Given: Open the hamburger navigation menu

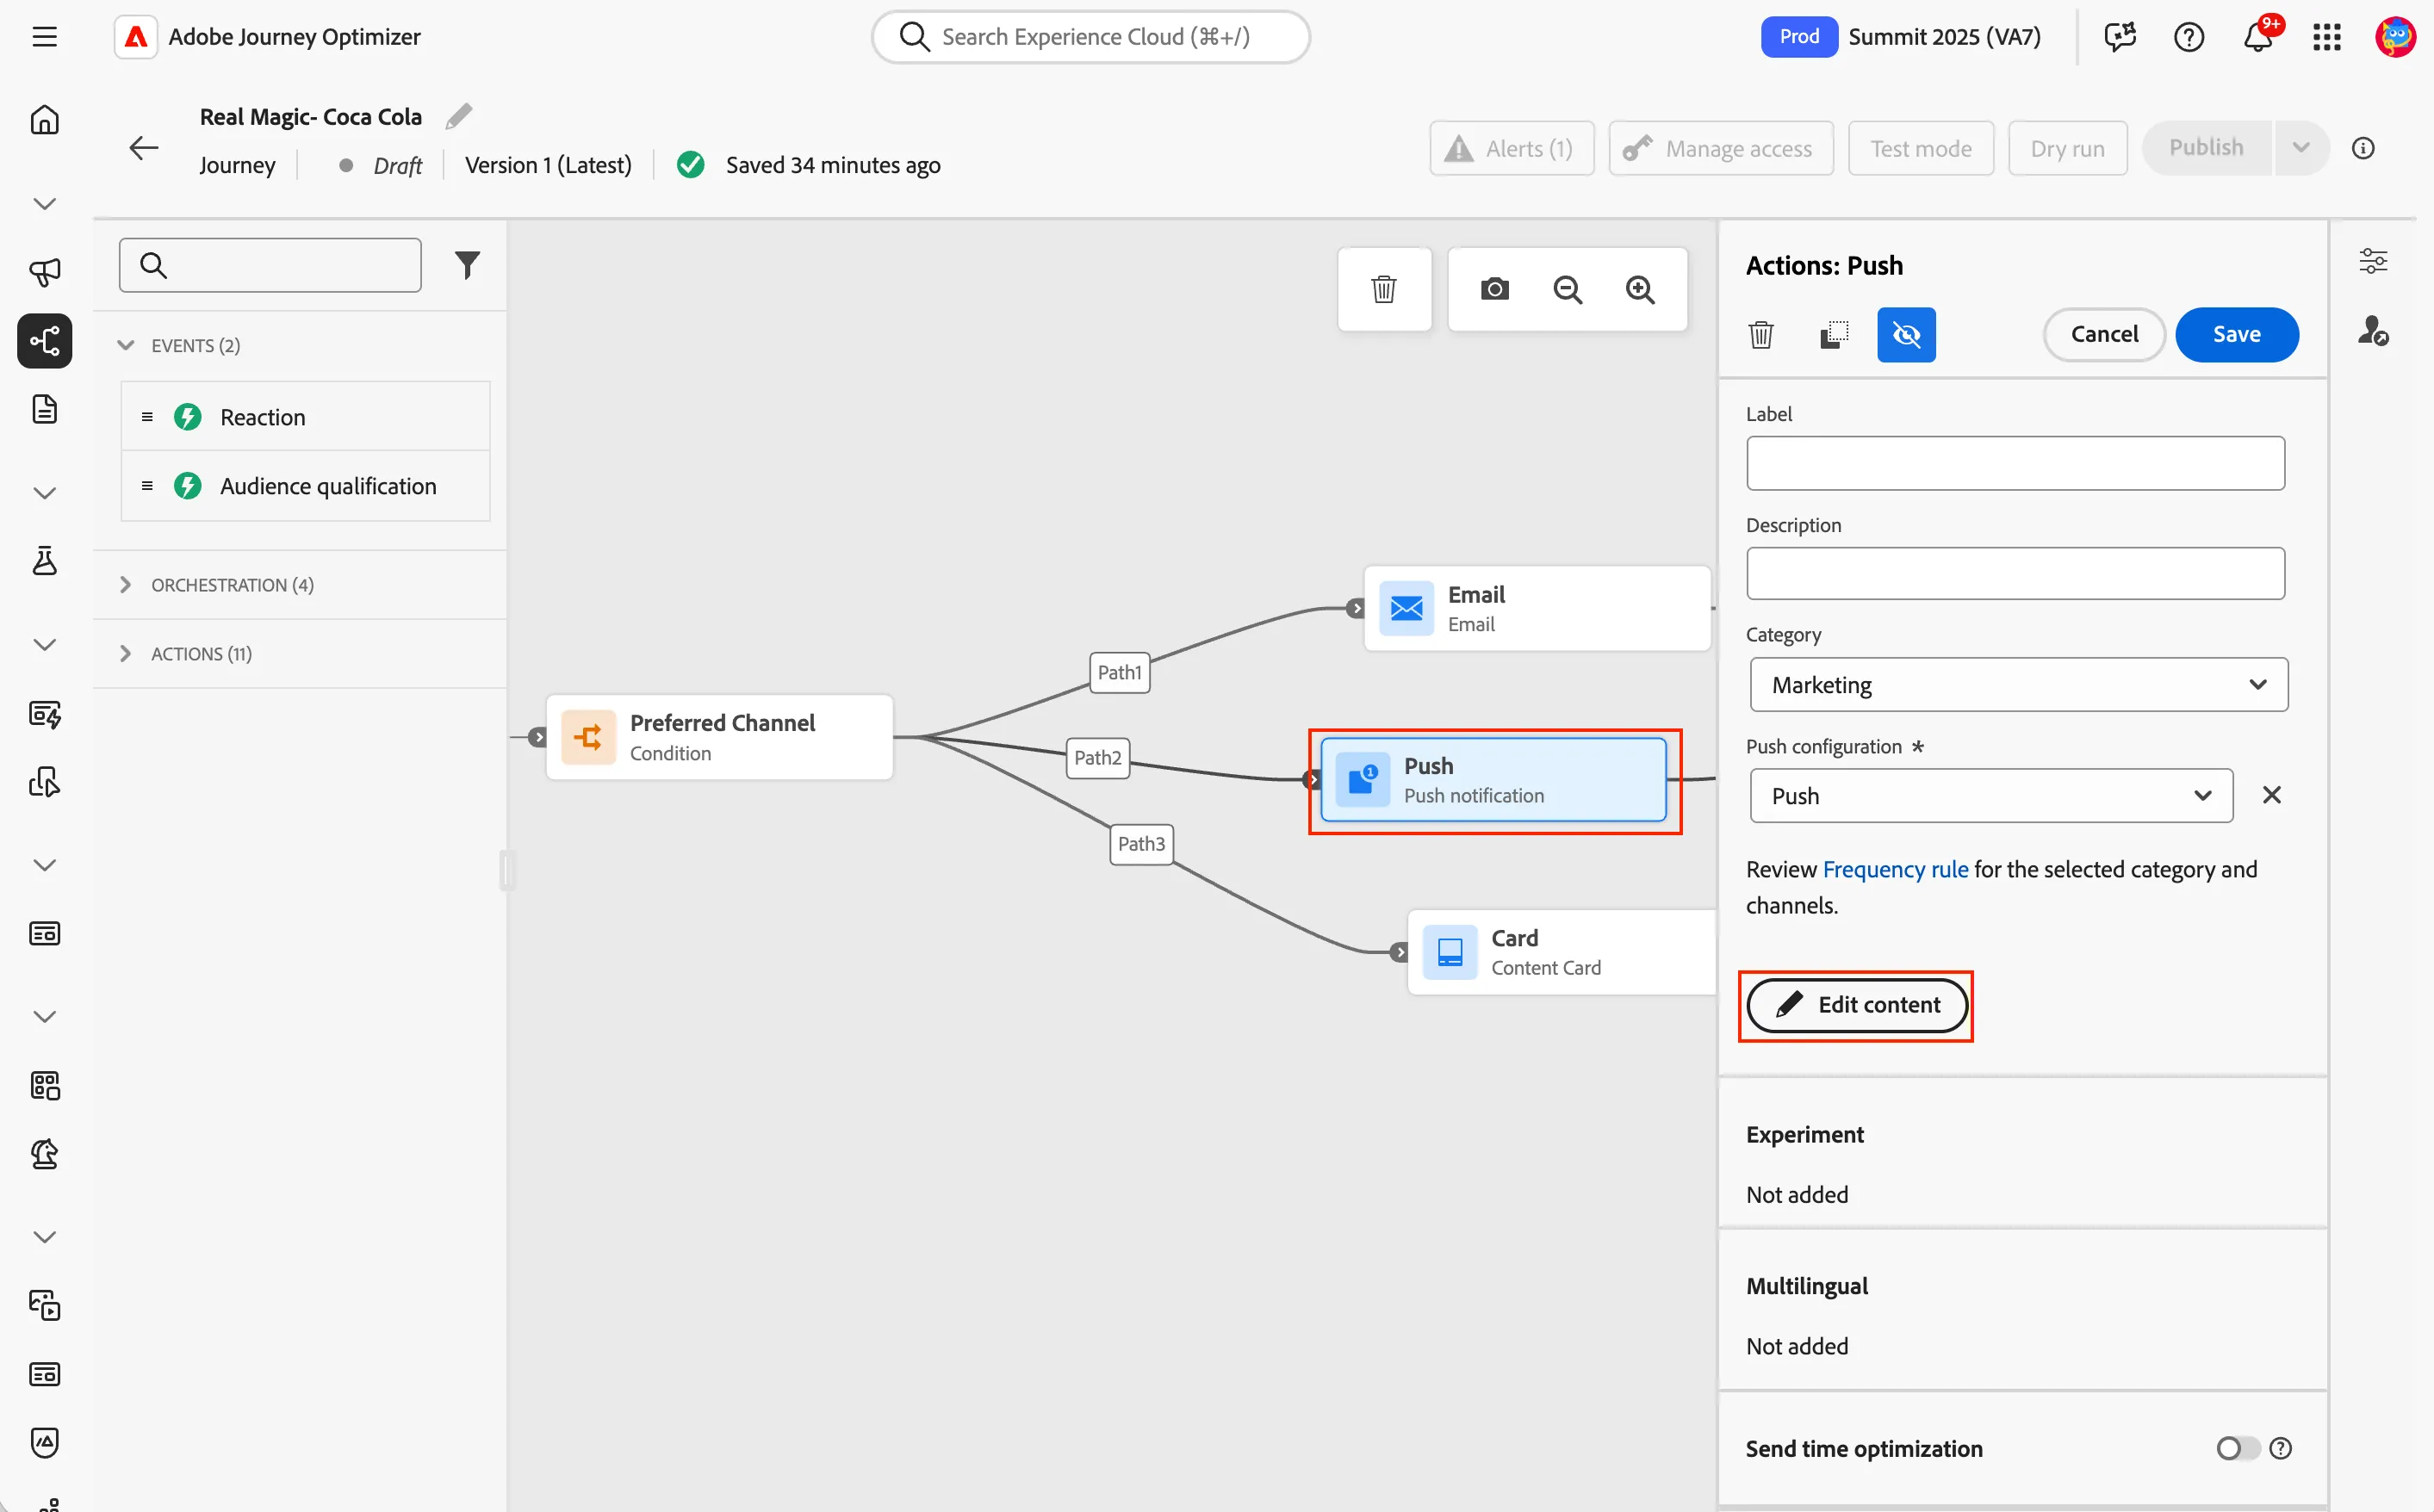Looking at the screenshot, I should (44, 37).
